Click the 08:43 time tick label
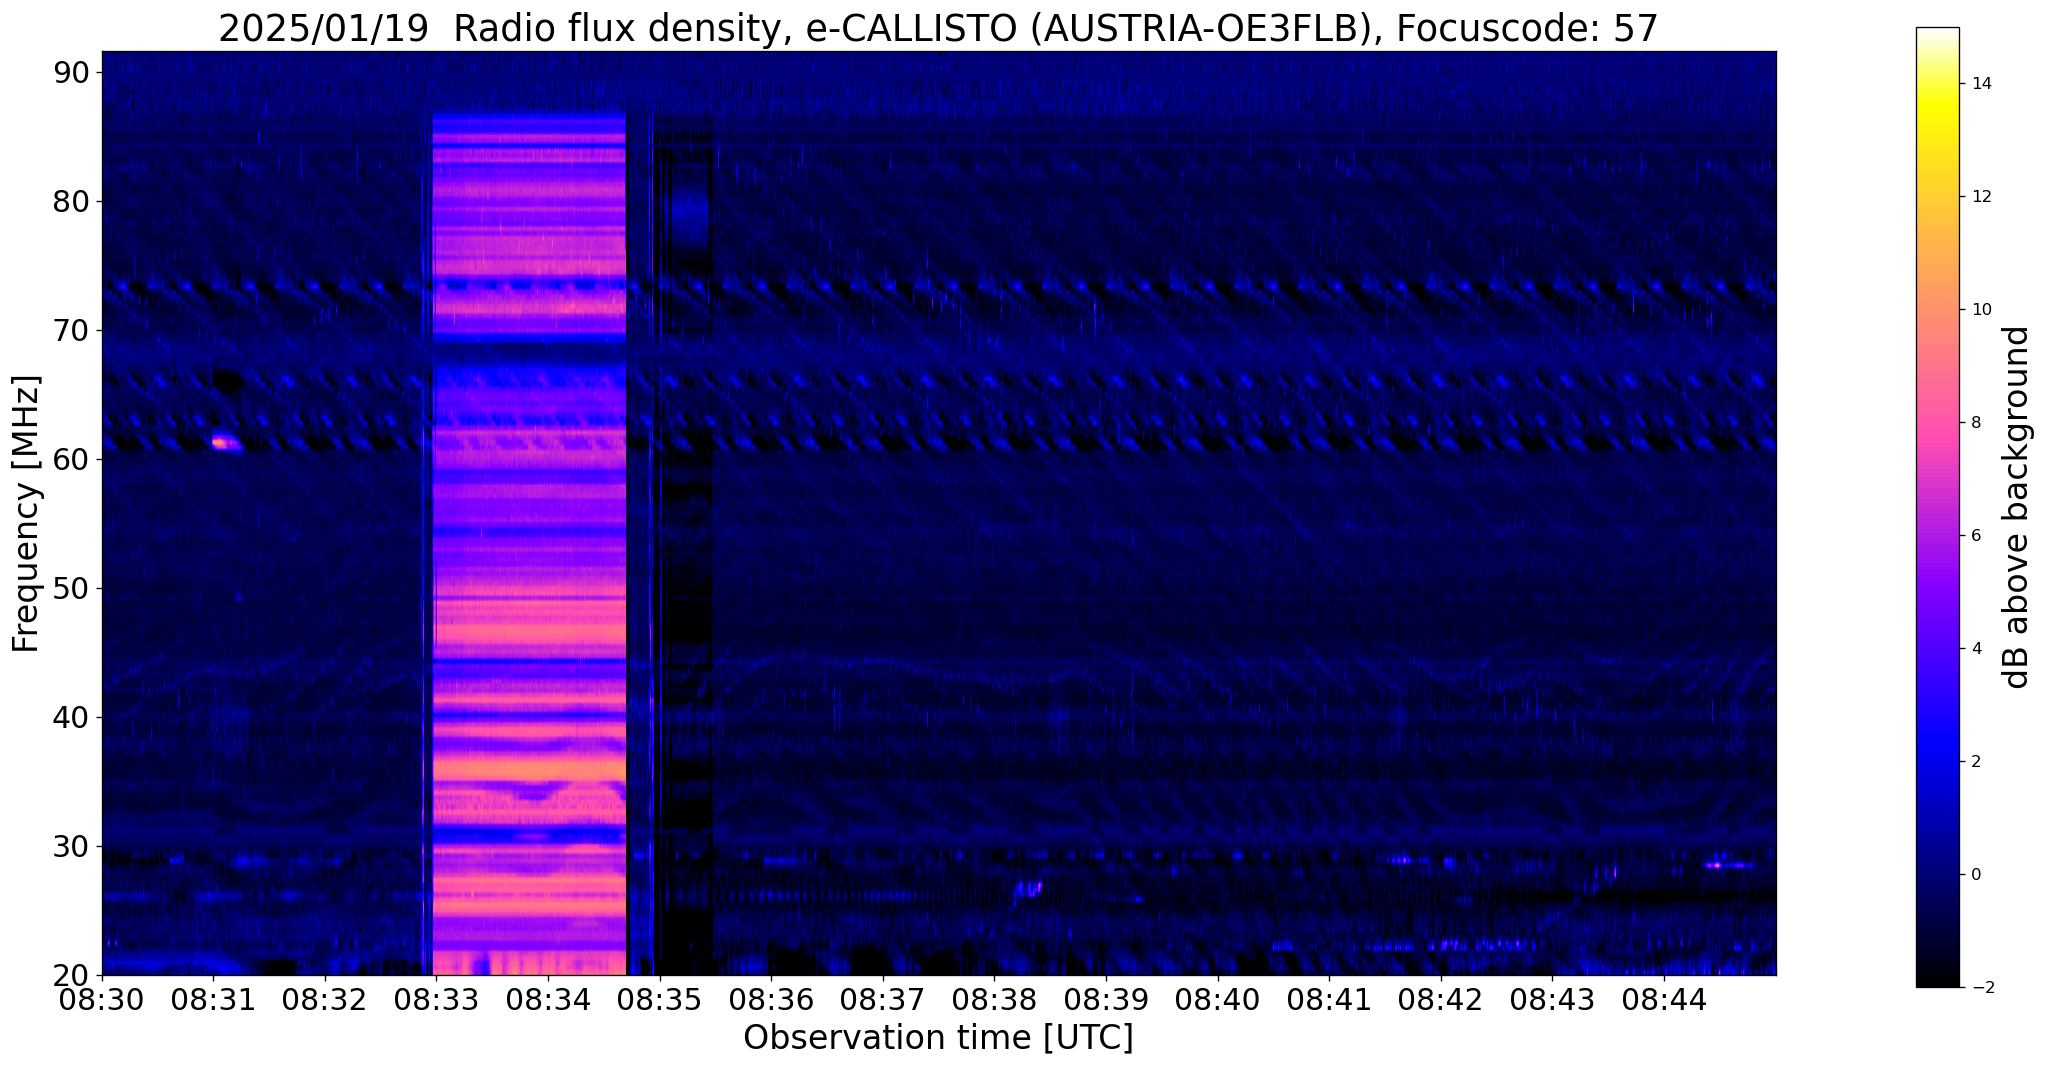The image size is (2047, 1067). (1553, 1000)
